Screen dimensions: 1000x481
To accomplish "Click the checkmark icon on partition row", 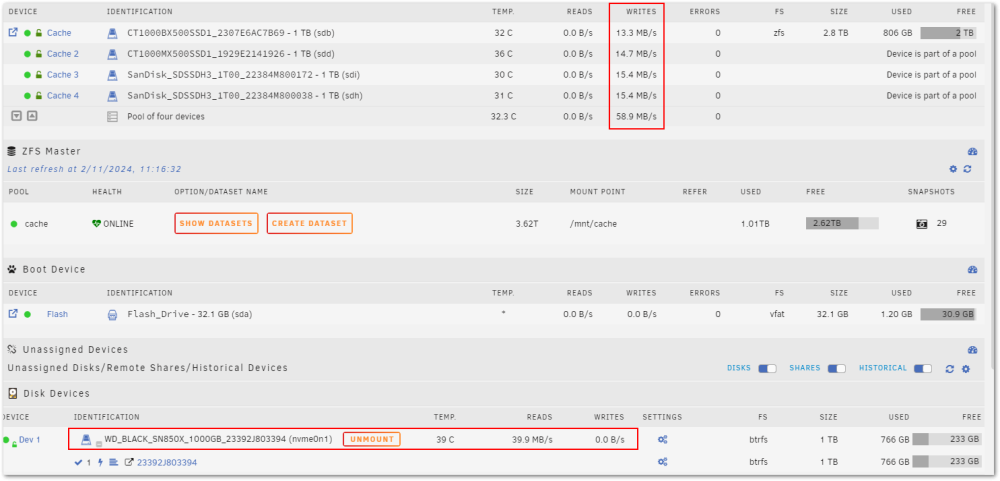I will pyautogui.click(x=78, y=462).
